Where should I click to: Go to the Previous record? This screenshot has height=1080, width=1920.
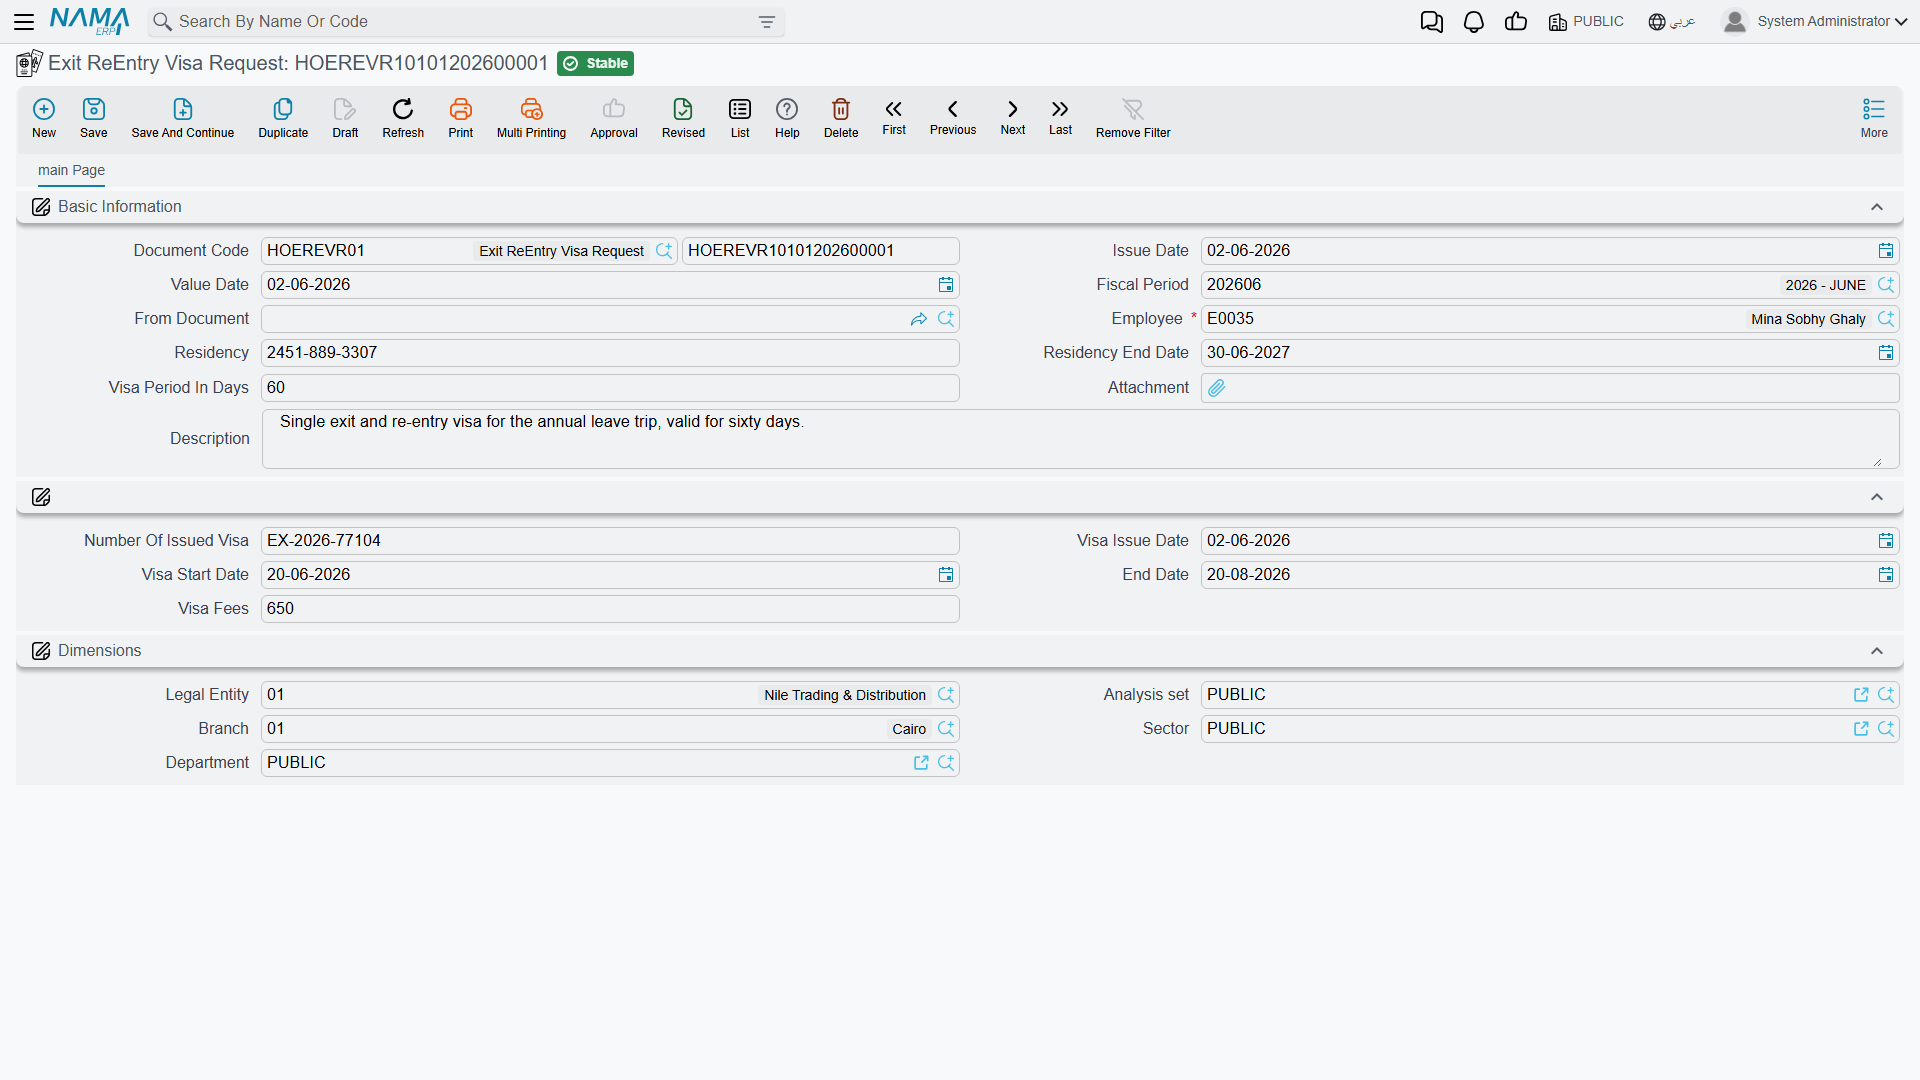[953, 117]
